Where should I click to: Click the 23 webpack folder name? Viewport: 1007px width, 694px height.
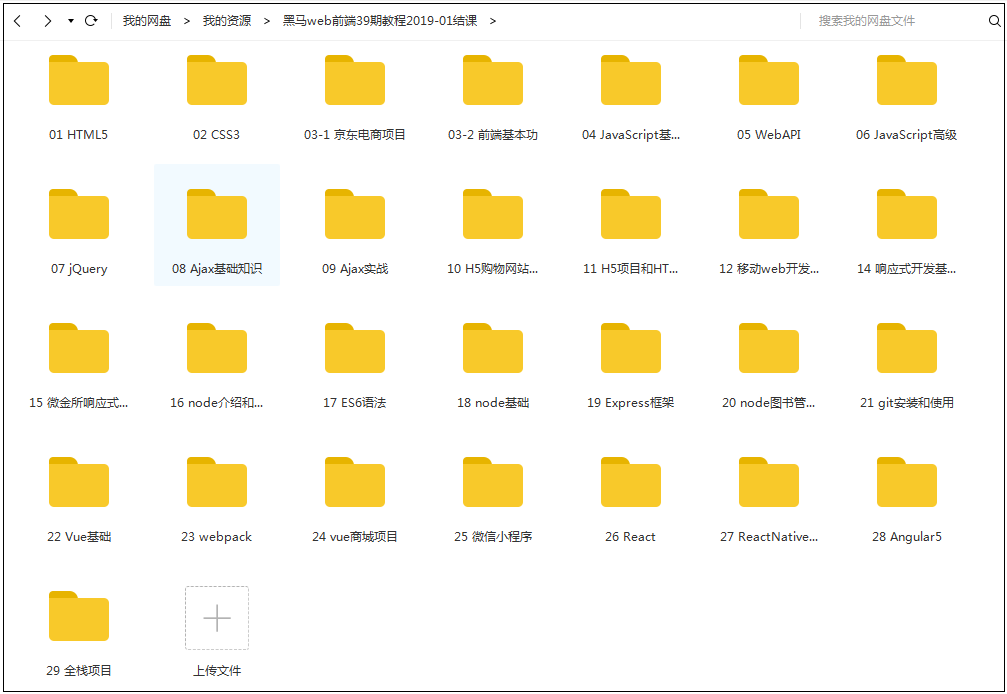click(216, 537)
